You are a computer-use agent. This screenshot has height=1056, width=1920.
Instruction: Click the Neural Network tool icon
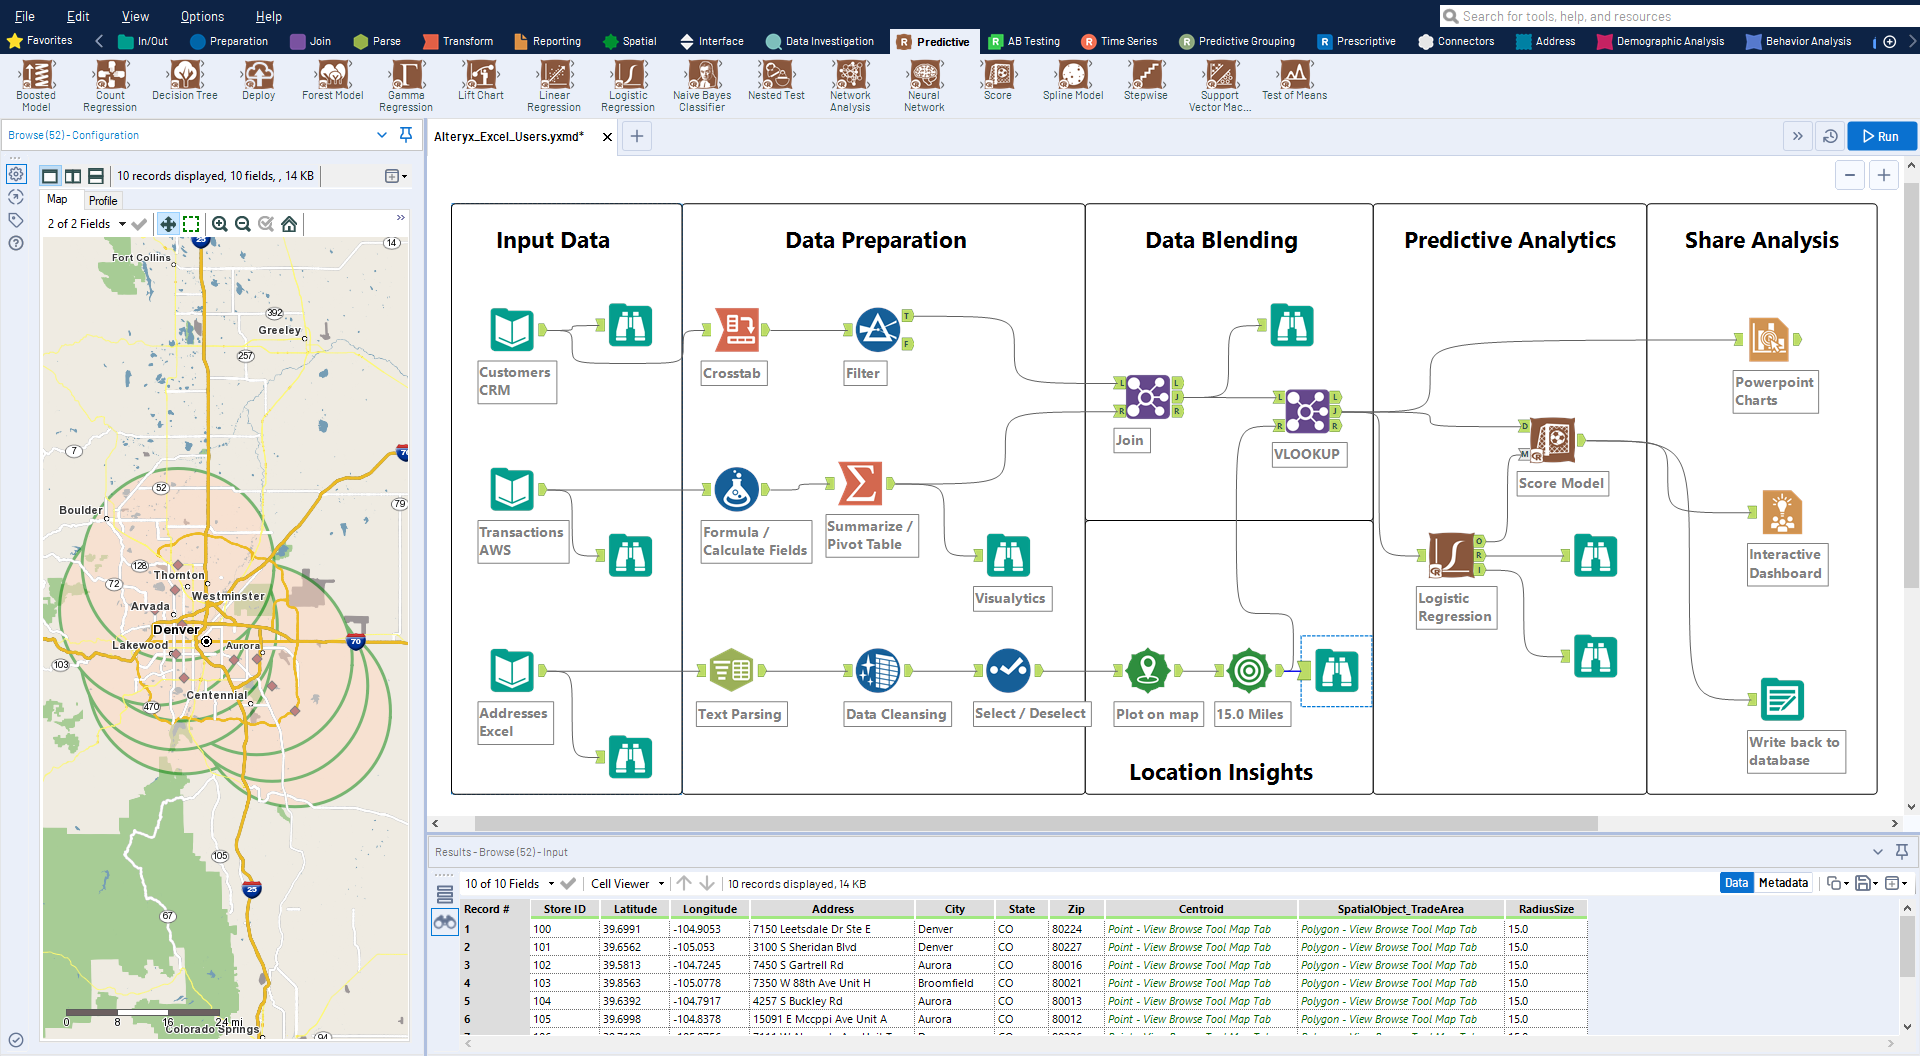click(x=924, y=78)
